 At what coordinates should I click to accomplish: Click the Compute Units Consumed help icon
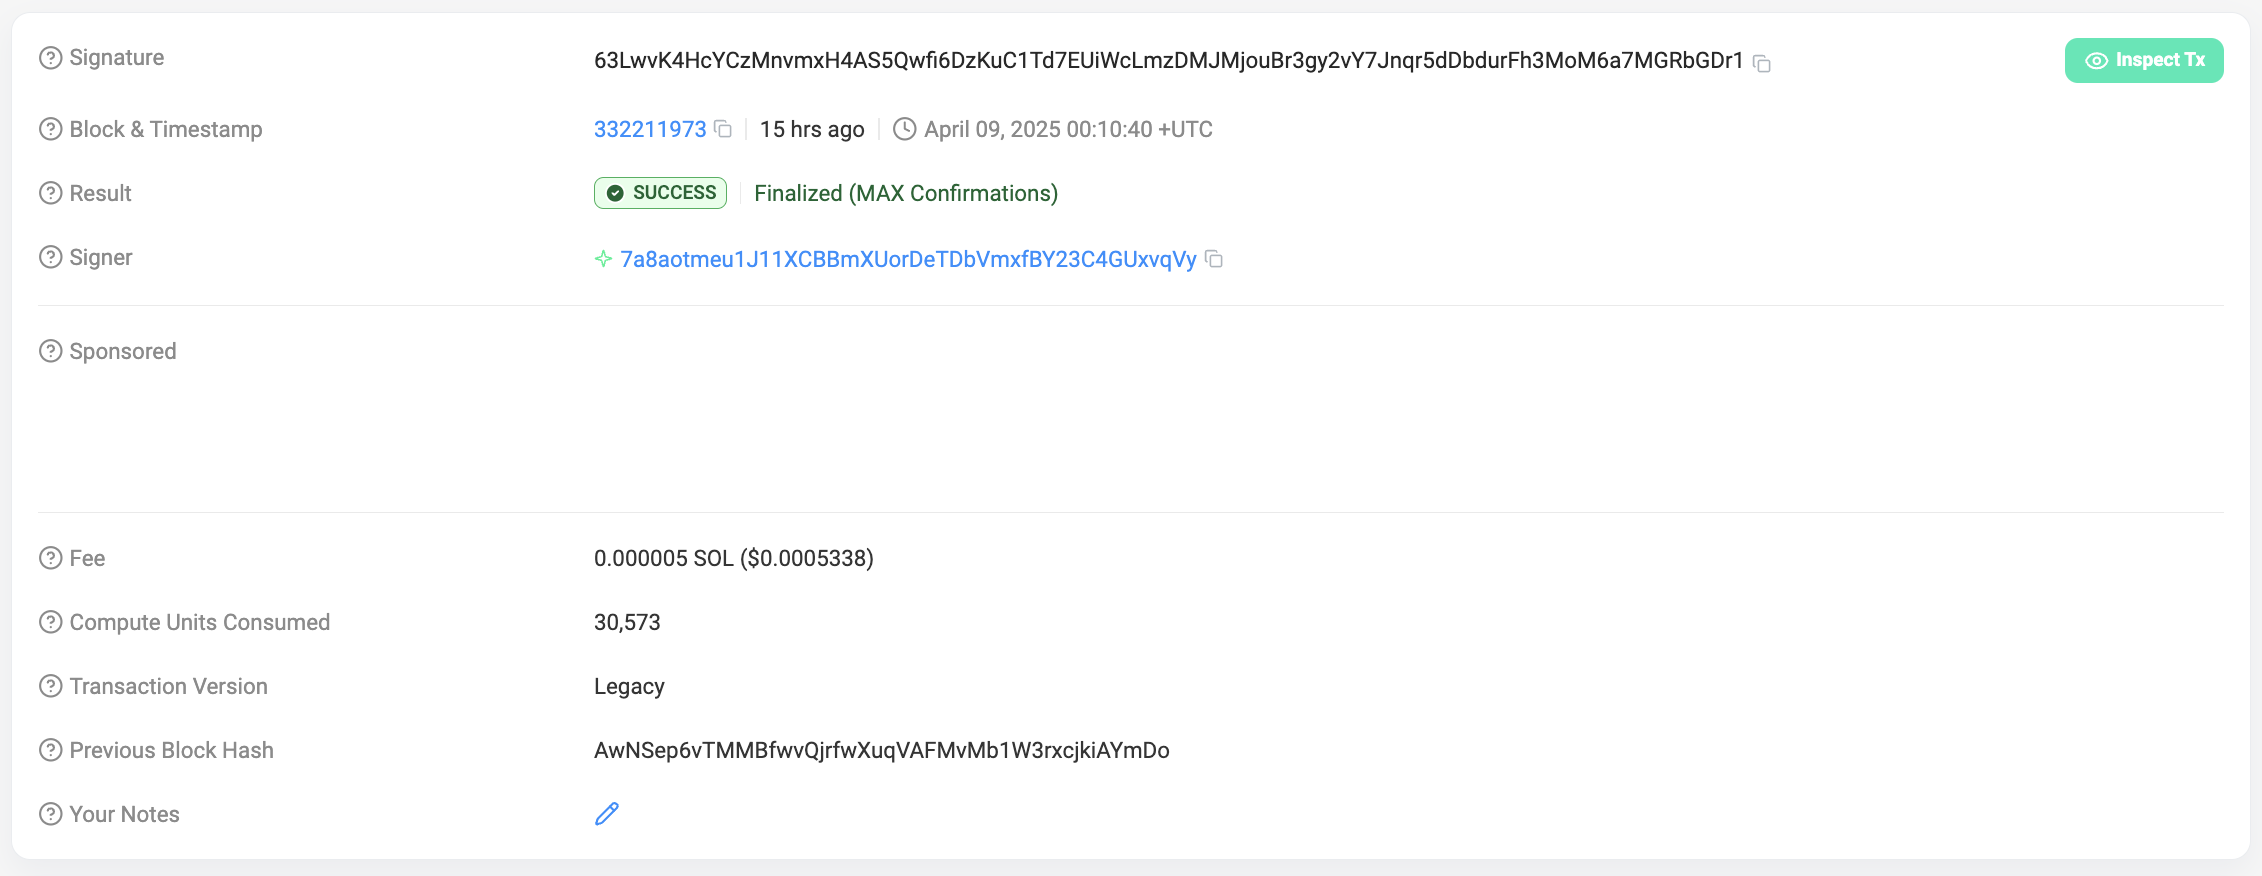pyautogui.click(x=50, y=622)
